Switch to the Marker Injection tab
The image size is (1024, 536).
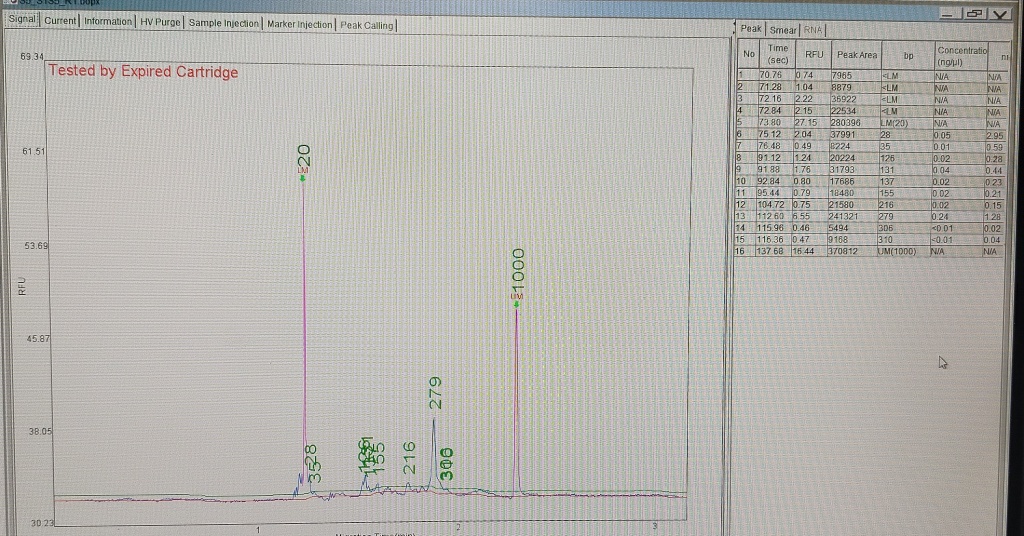point(300,23)
